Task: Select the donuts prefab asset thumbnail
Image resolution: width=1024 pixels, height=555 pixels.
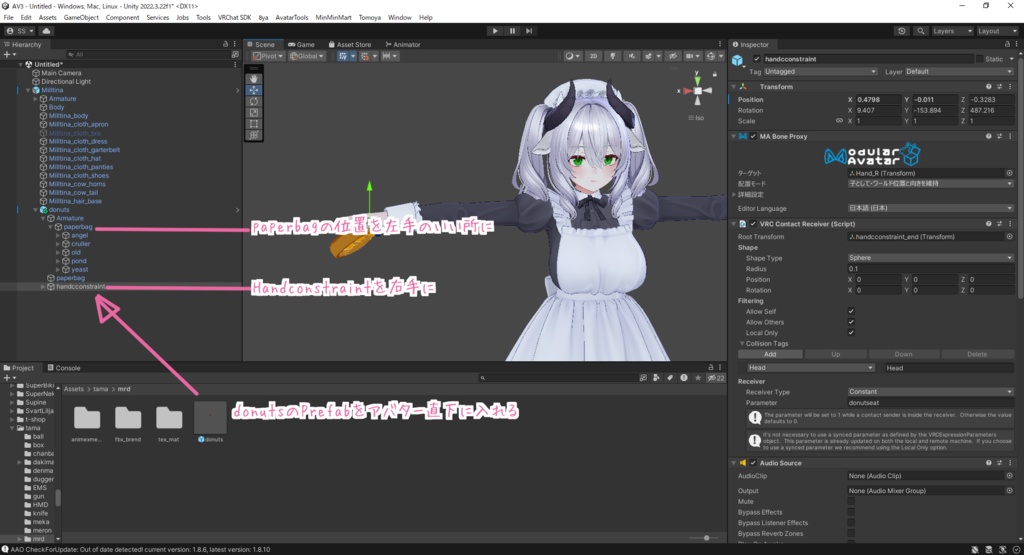Action: 210,418
